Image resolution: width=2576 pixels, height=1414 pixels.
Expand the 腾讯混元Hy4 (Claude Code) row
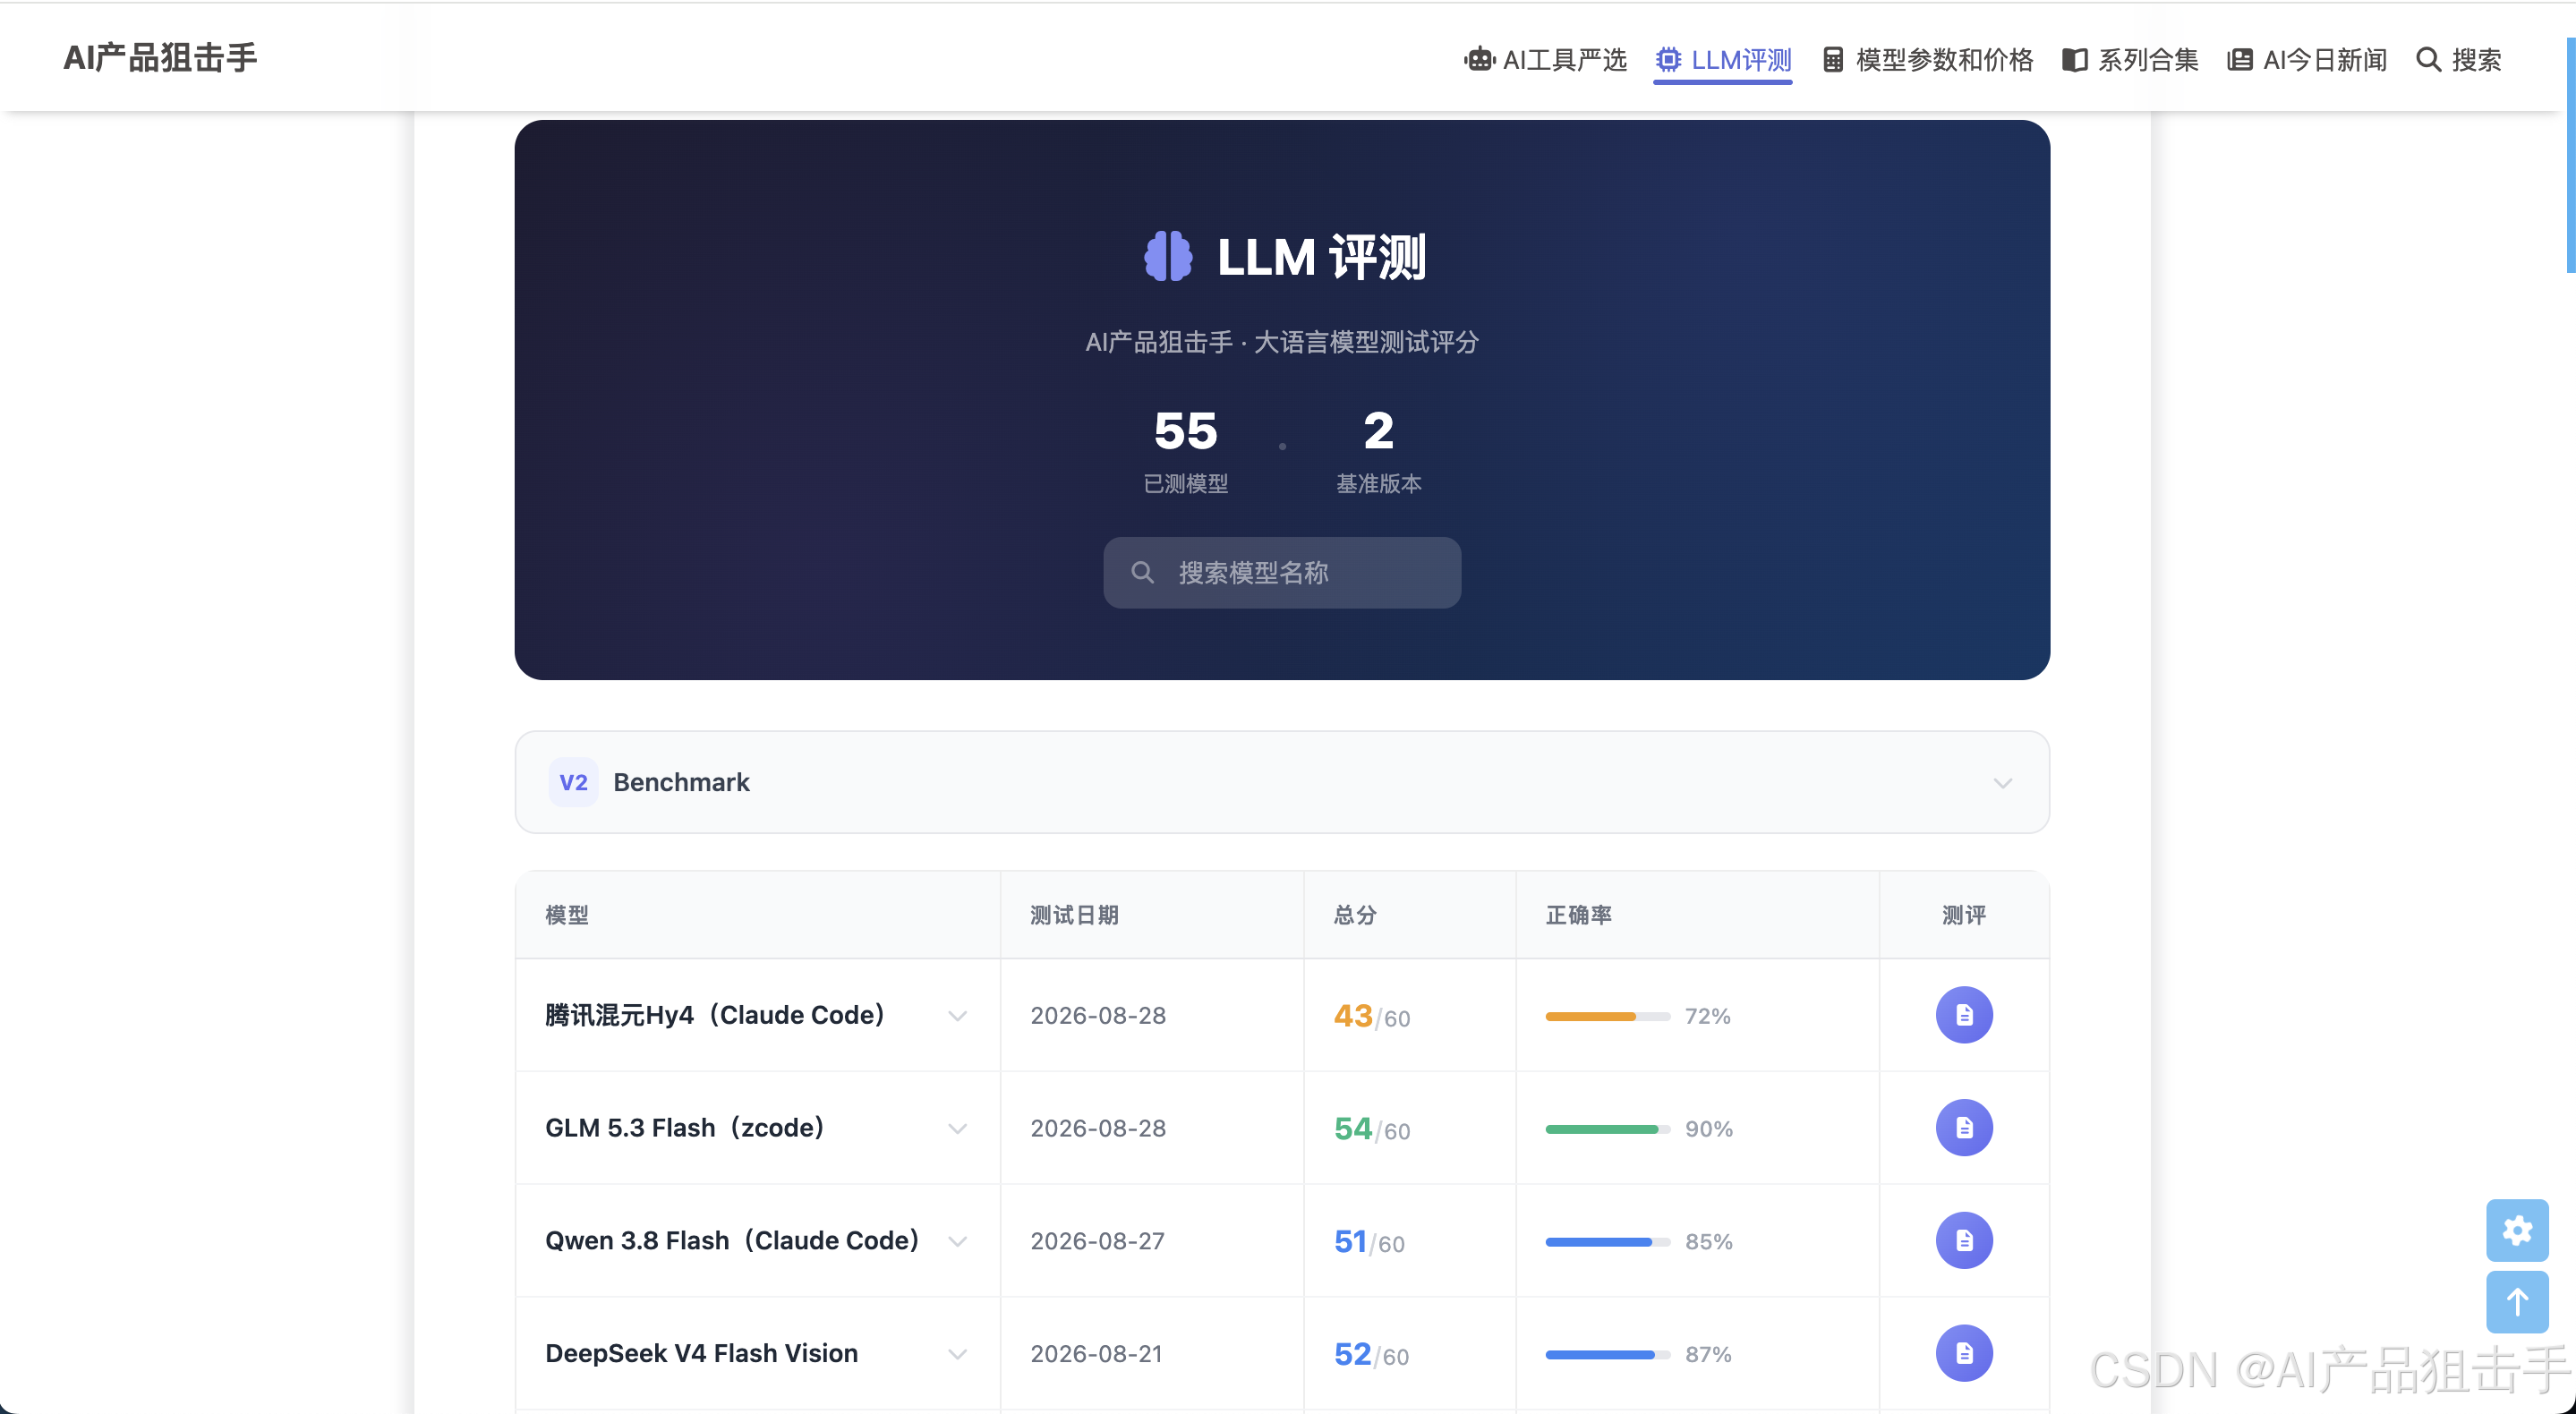957,1016
